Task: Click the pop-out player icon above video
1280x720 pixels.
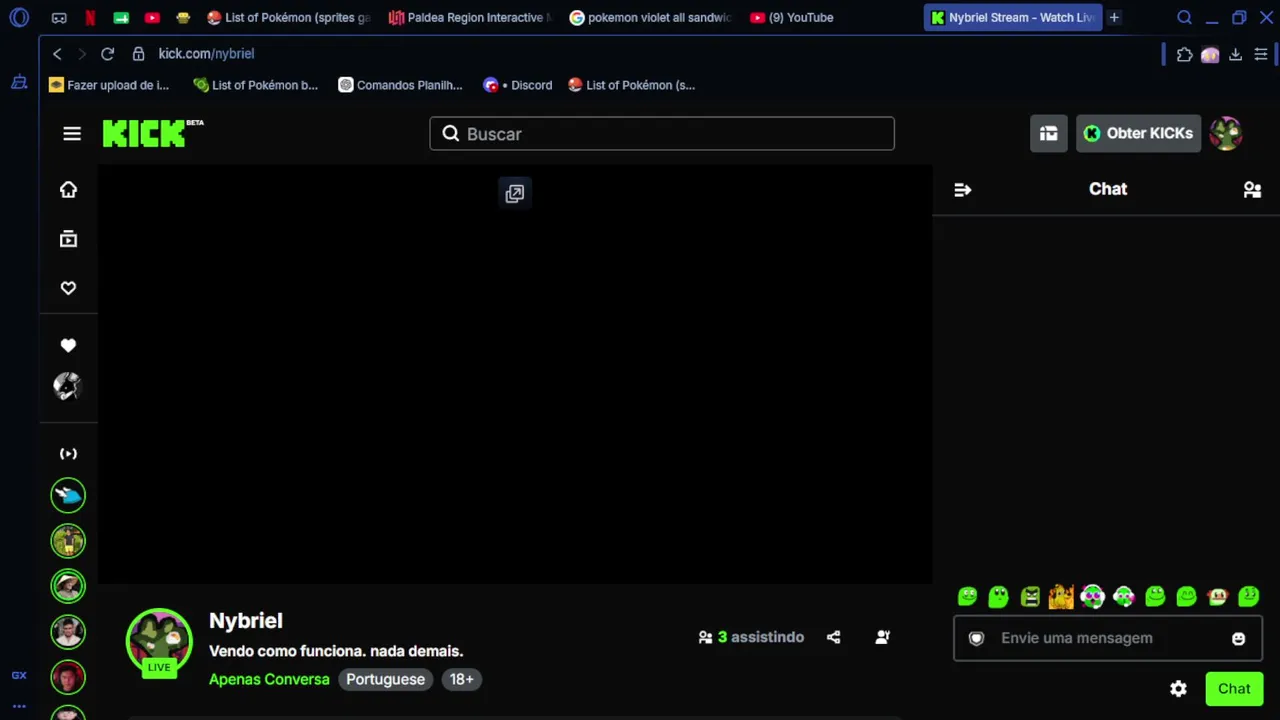Action: pyautogui.click(x=514, y=194)
